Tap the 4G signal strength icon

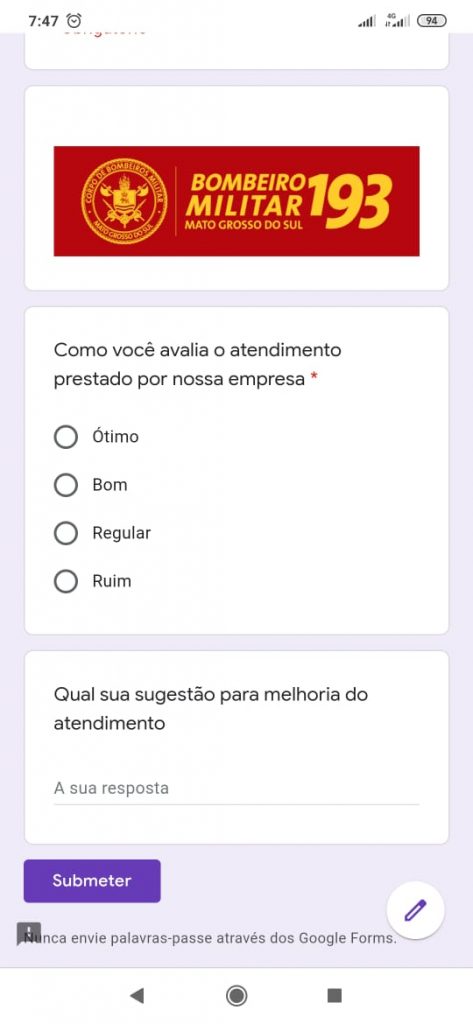point(397,20)
